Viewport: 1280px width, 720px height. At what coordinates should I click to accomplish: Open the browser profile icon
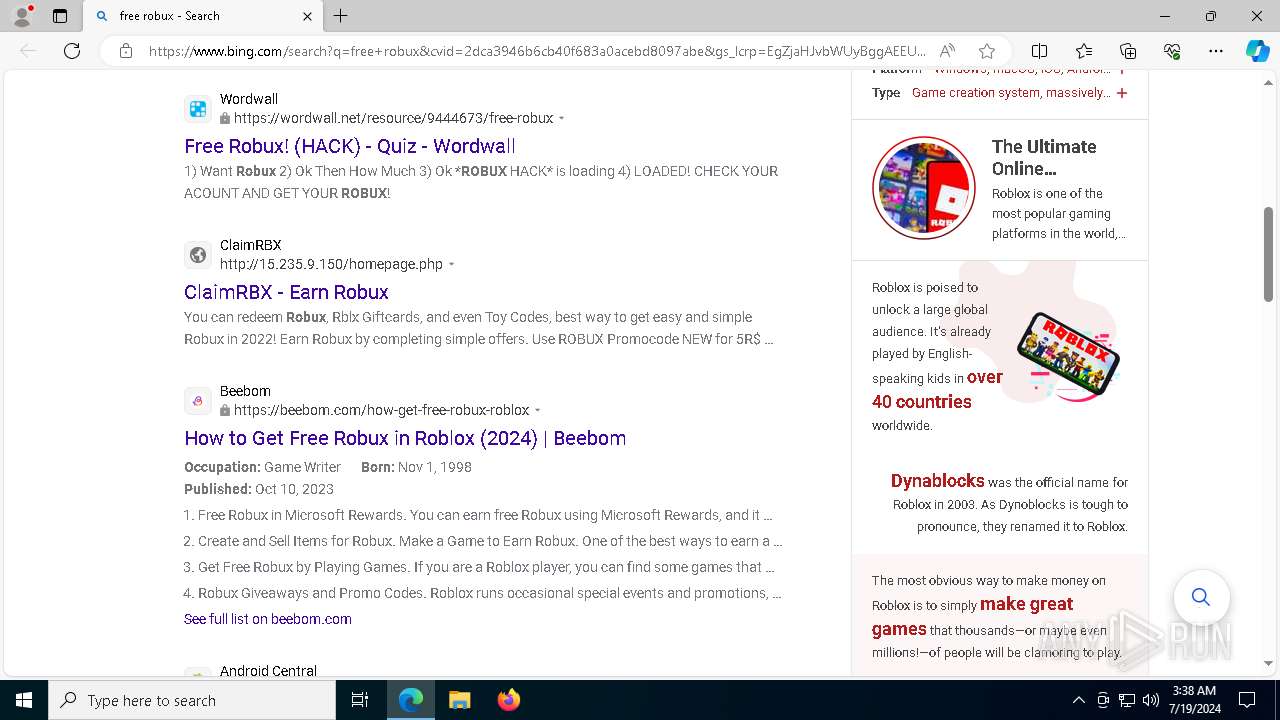pyautogui.click(x=22, y=16)
